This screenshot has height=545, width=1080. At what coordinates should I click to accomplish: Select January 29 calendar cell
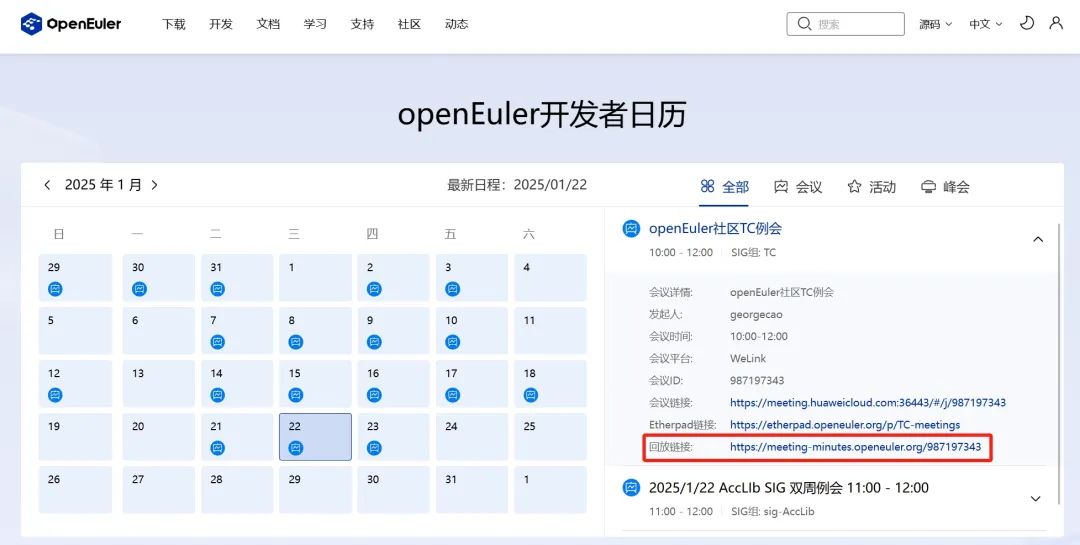click(315, 490)
